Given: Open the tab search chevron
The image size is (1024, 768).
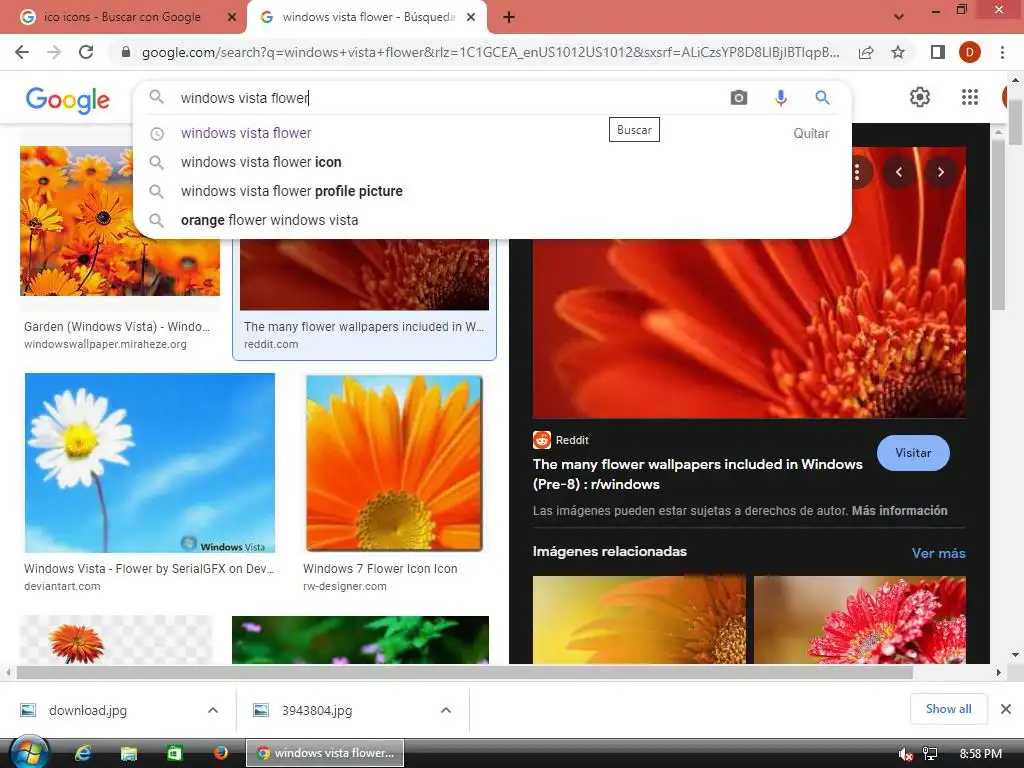Looking at the screenshot, I should pos(899,18).
